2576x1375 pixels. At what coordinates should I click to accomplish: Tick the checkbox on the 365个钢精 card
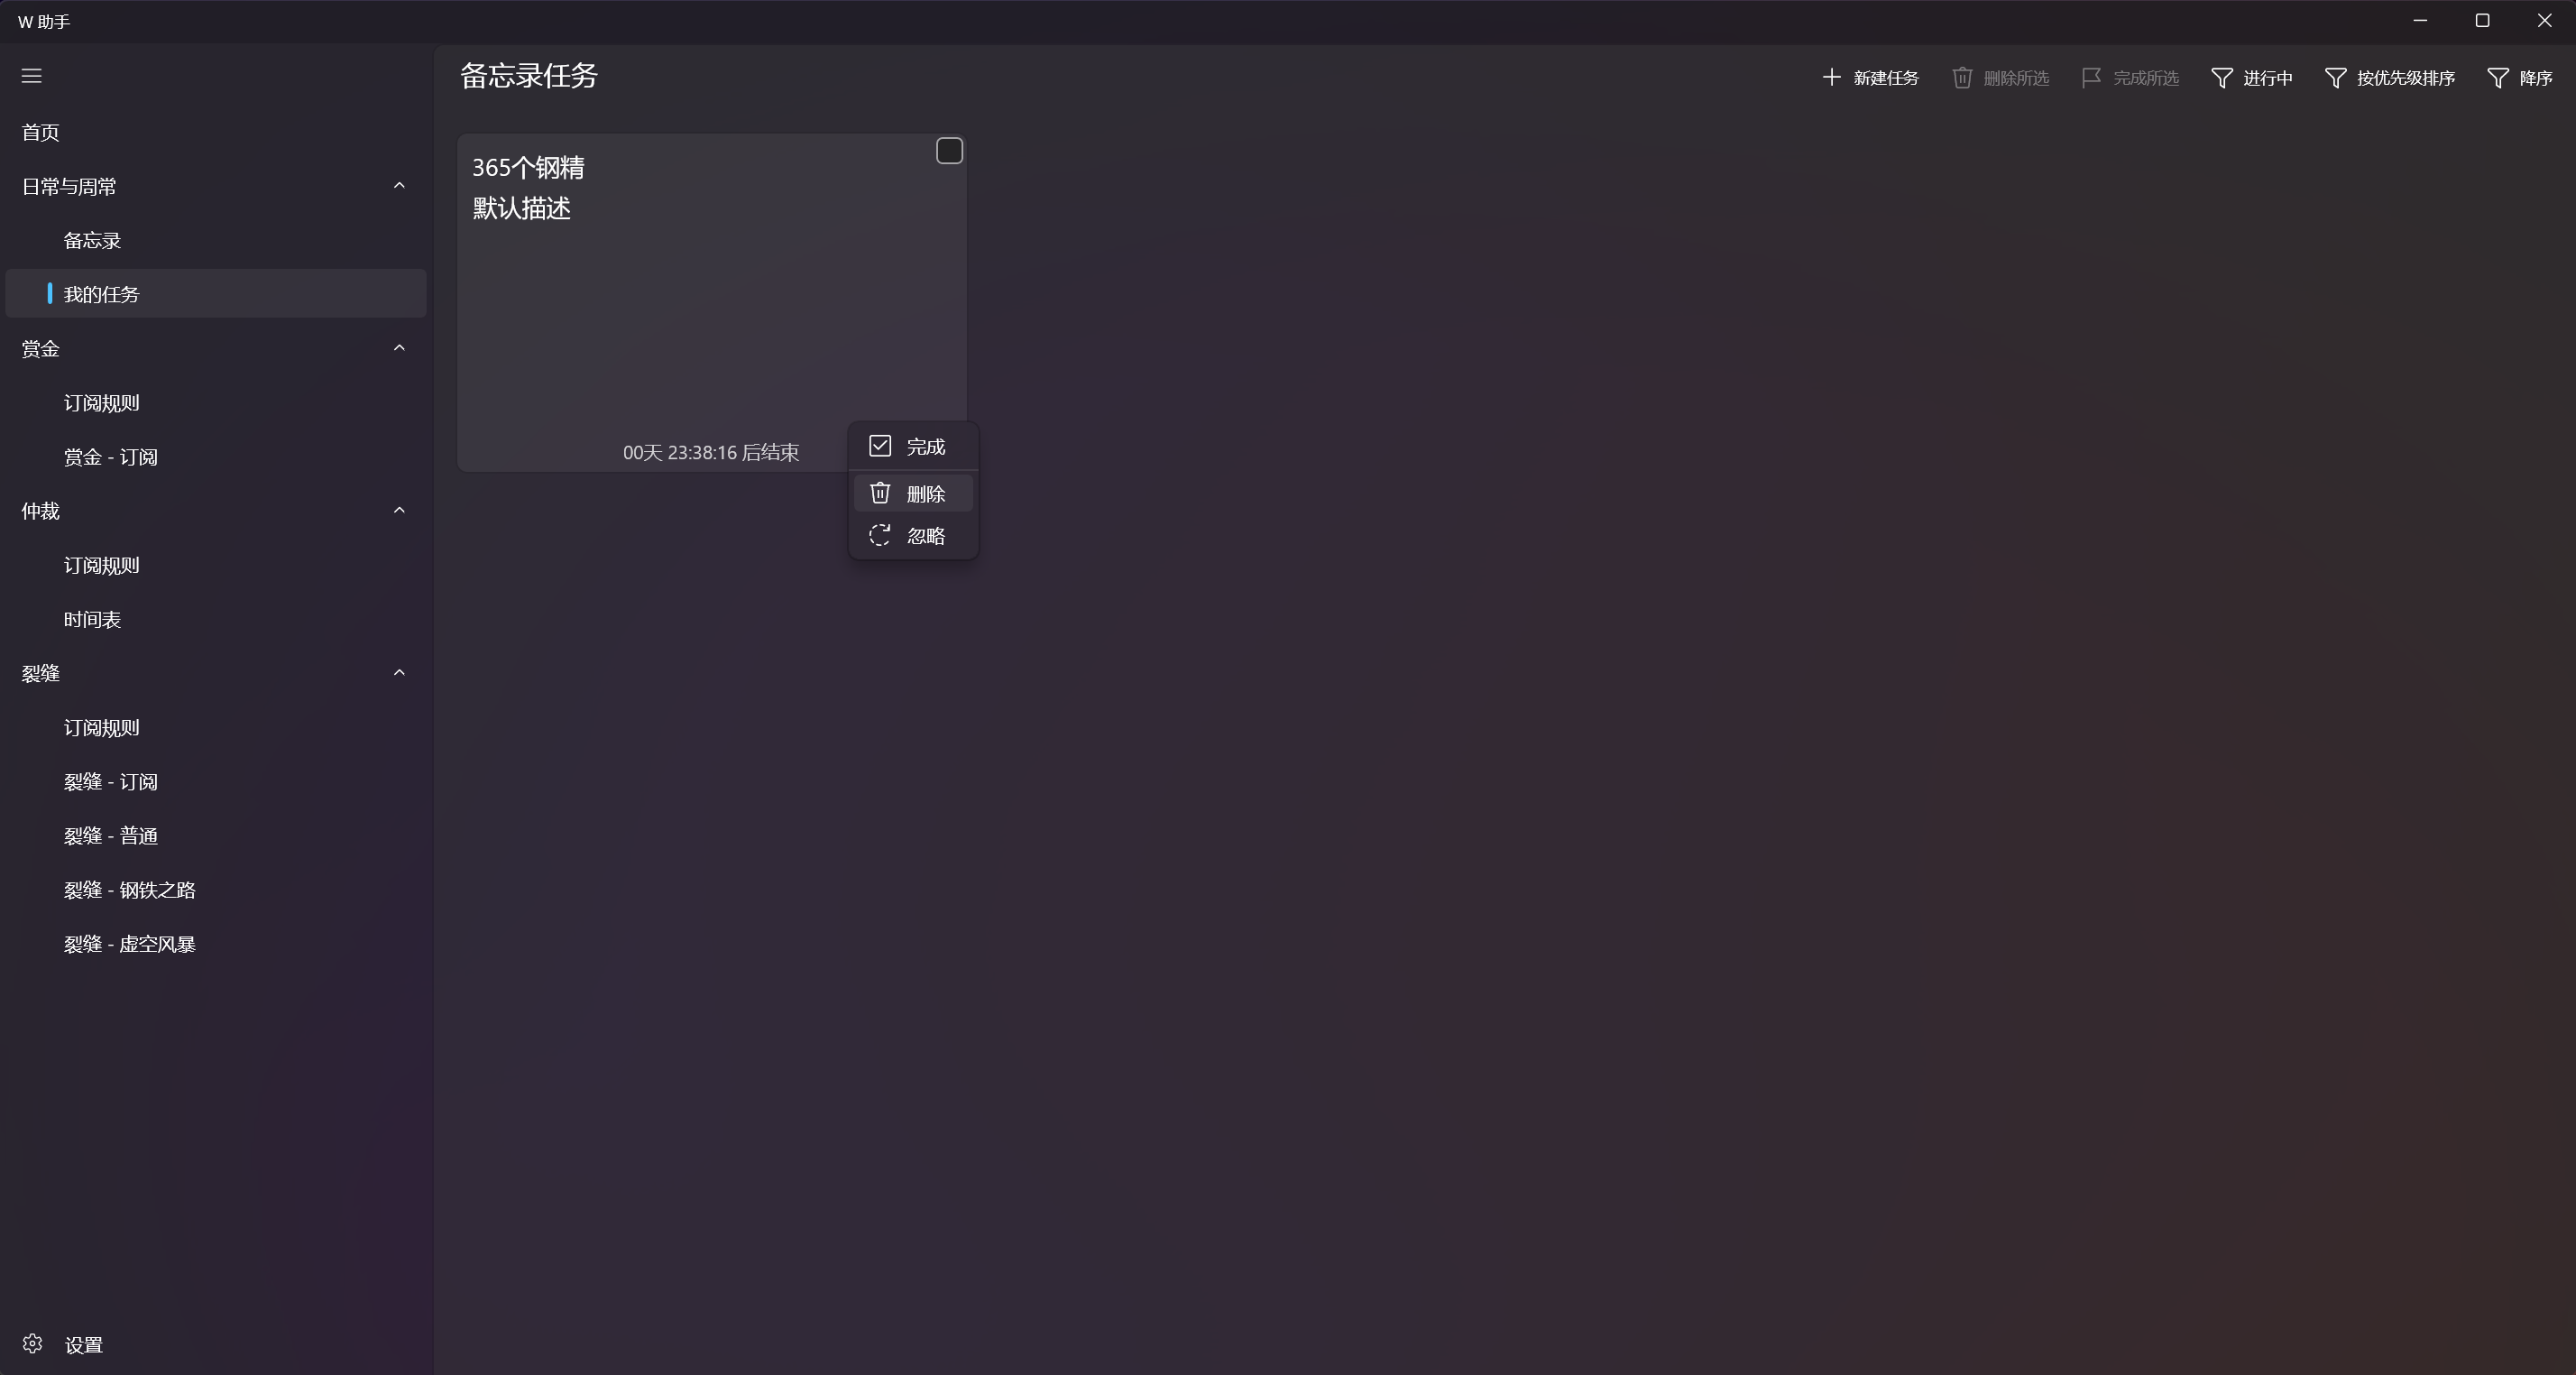[949, 151]
